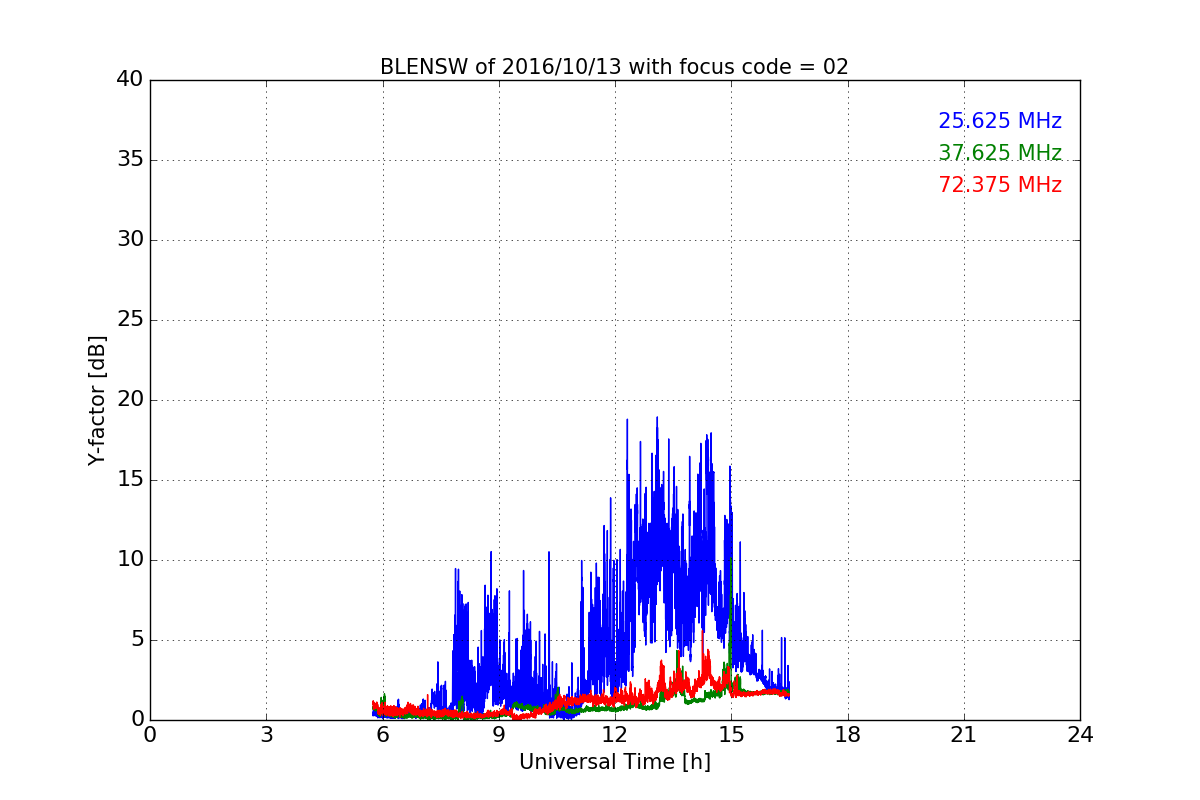Click the x-axis tick label 9

tap(499, 735)
